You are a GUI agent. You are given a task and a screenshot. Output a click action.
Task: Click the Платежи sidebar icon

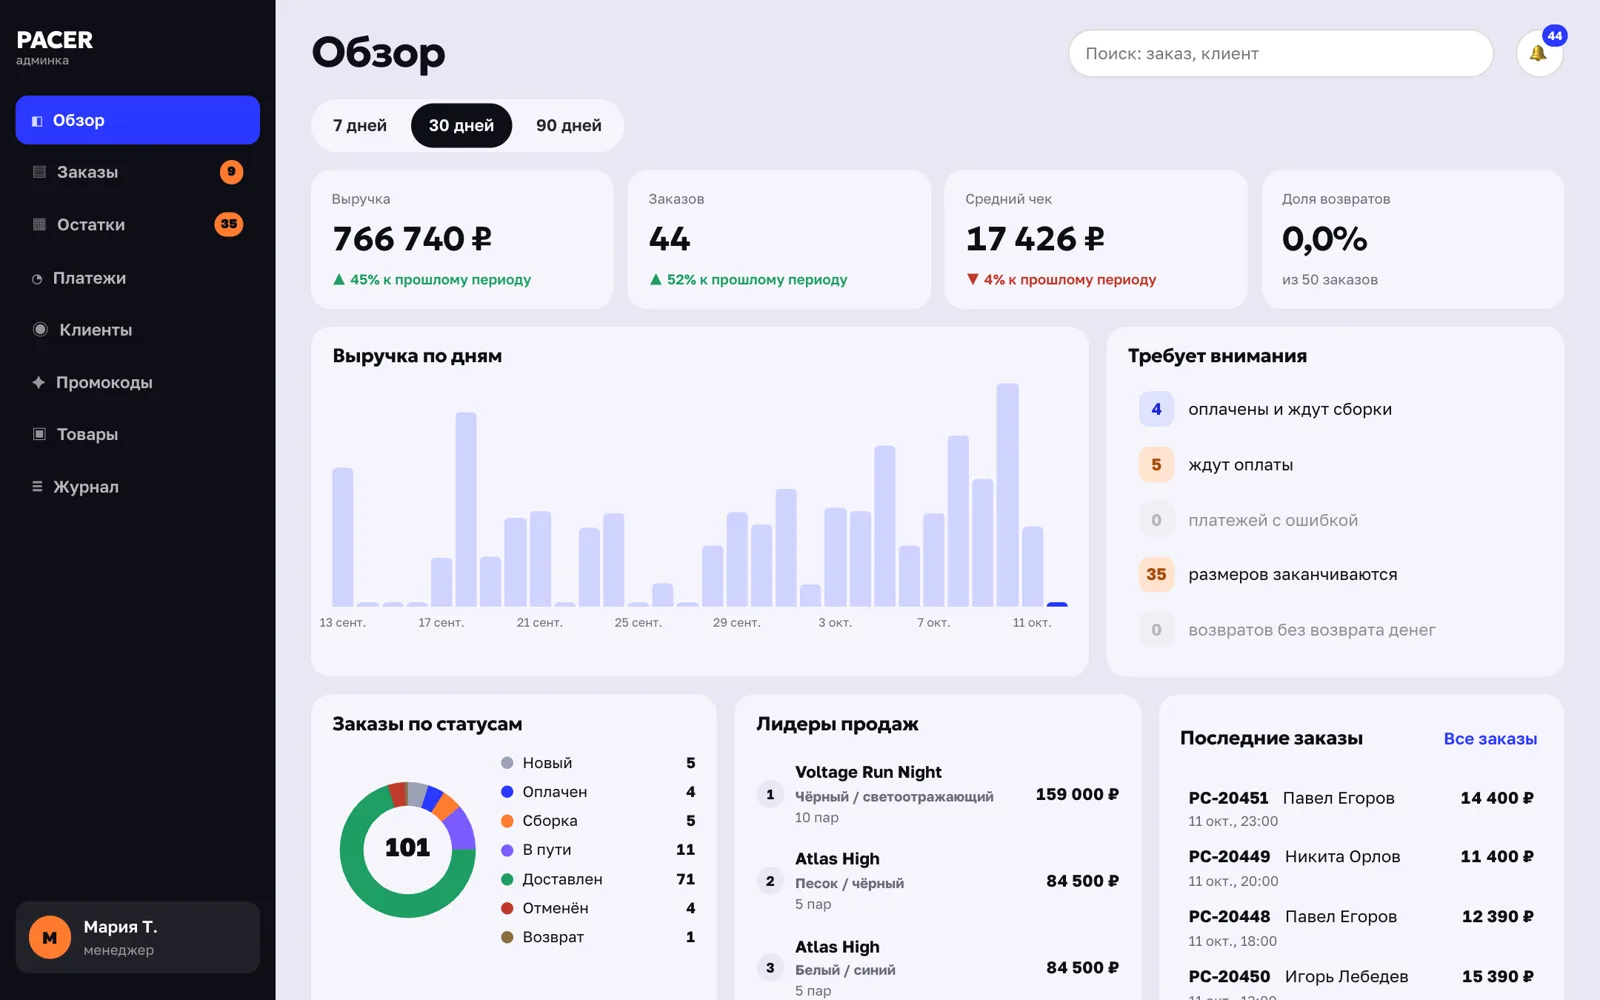pyautogui.click(x=37, y=279)
